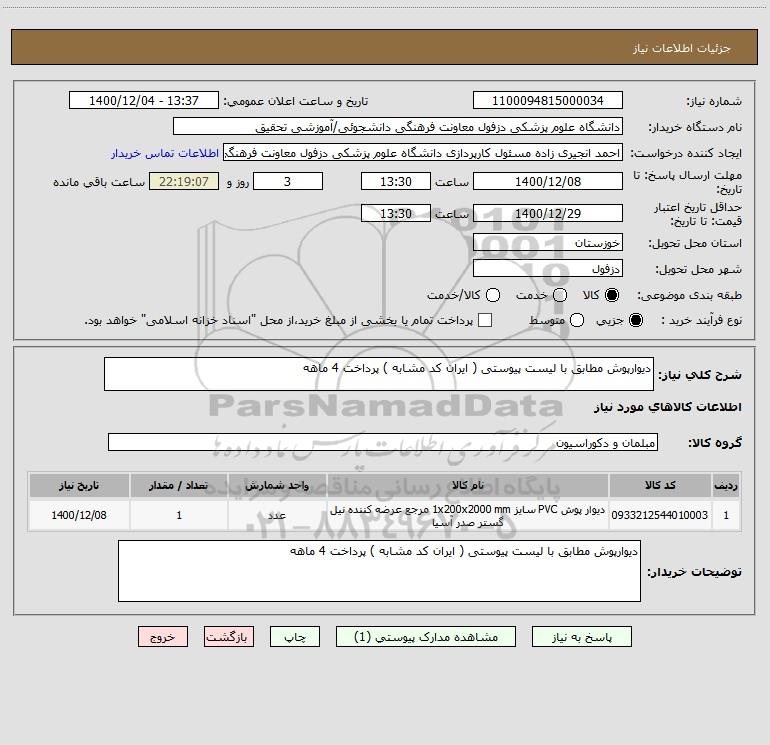The image size is (770, 745).
Task: Click the response deadline time 13:30 field
Action: click(x=396, y=181)
